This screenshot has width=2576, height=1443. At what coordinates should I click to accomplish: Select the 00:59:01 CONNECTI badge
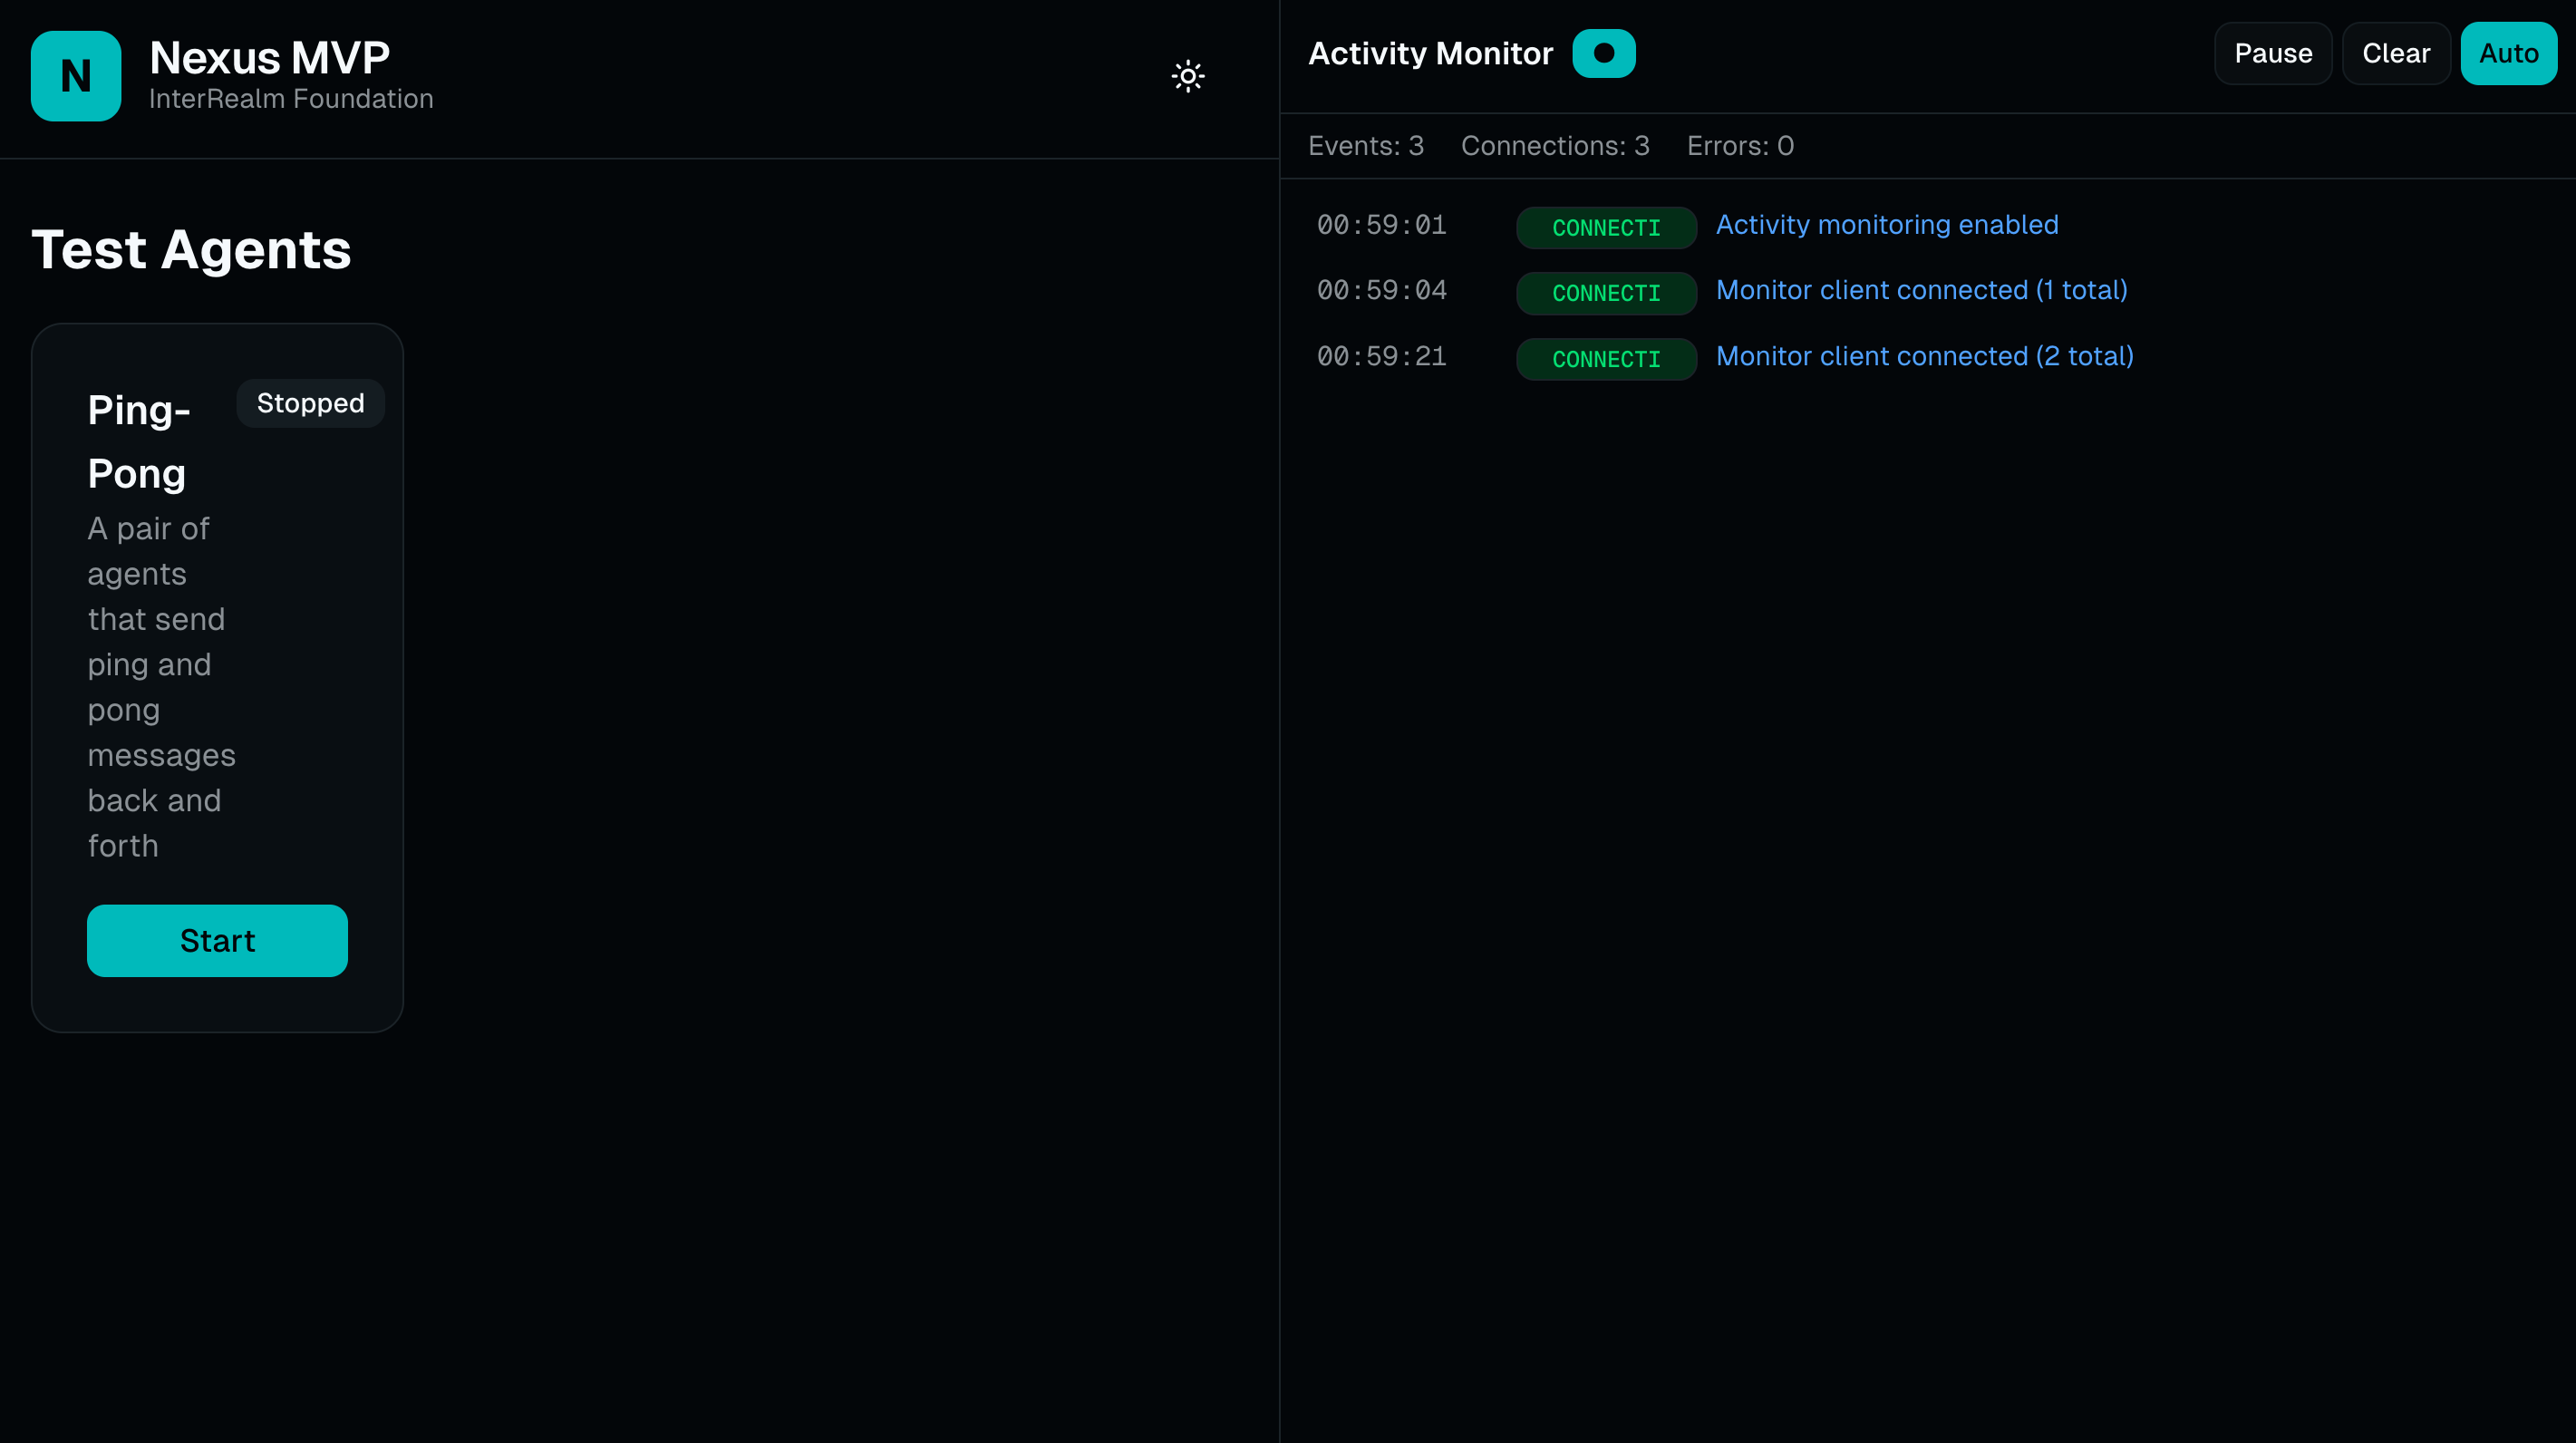[x=1605, y=228]
